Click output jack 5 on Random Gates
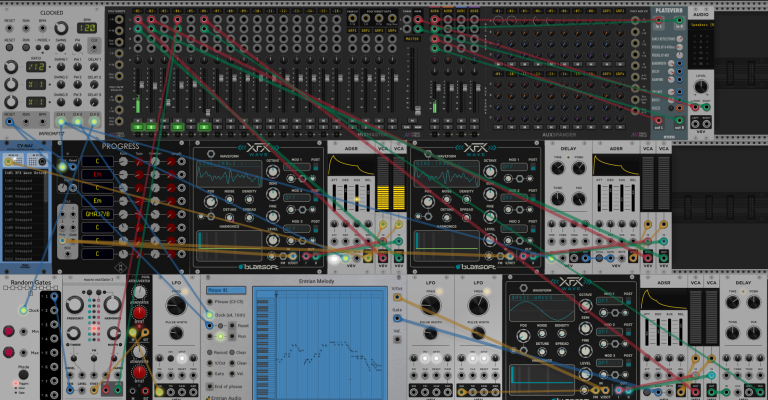Viewport: 768px width, 400px height. [54, 353]
